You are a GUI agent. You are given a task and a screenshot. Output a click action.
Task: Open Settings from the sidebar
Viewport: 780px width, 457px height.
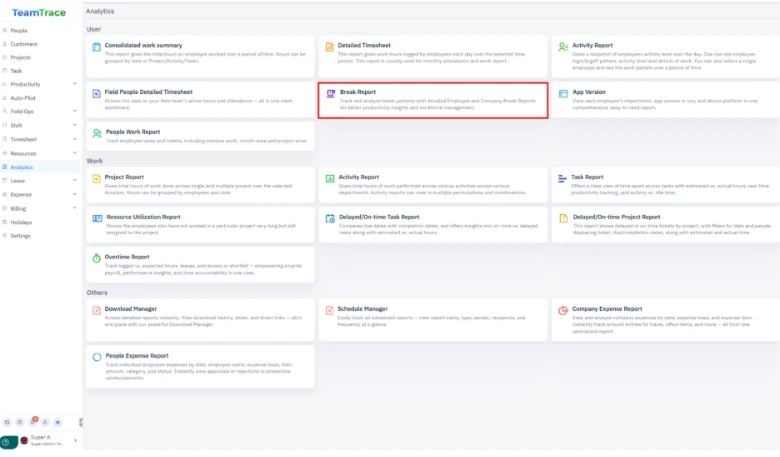click(x=21, y=236)
